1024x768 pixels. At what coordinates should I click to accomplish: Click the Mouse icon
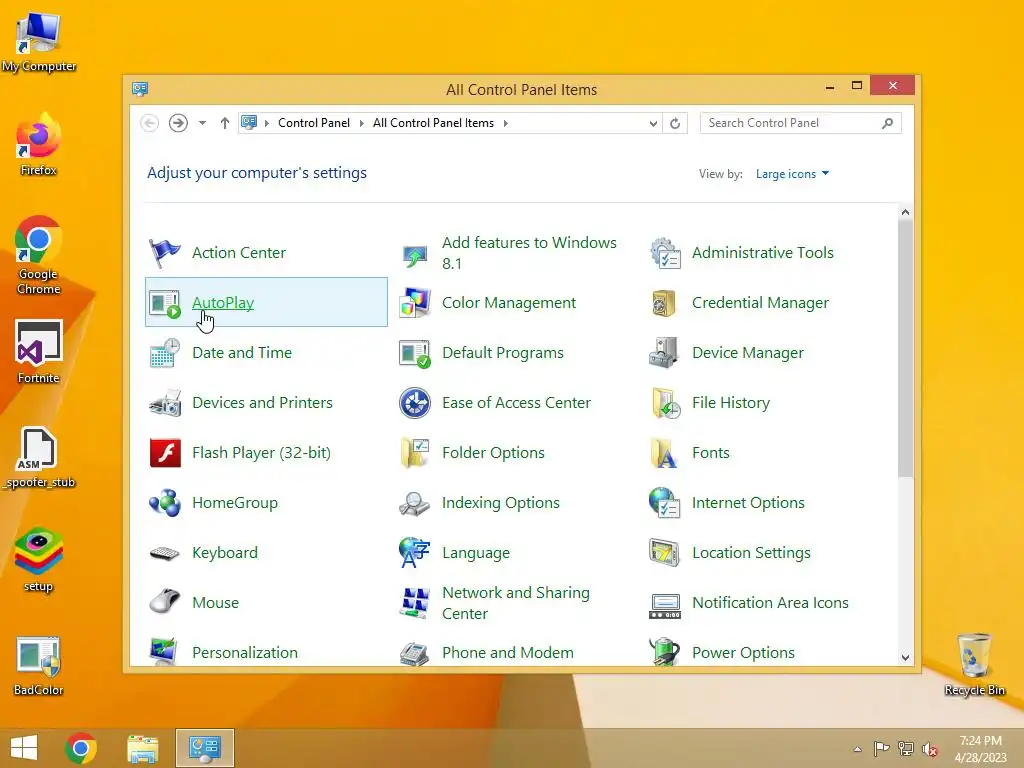165,600
